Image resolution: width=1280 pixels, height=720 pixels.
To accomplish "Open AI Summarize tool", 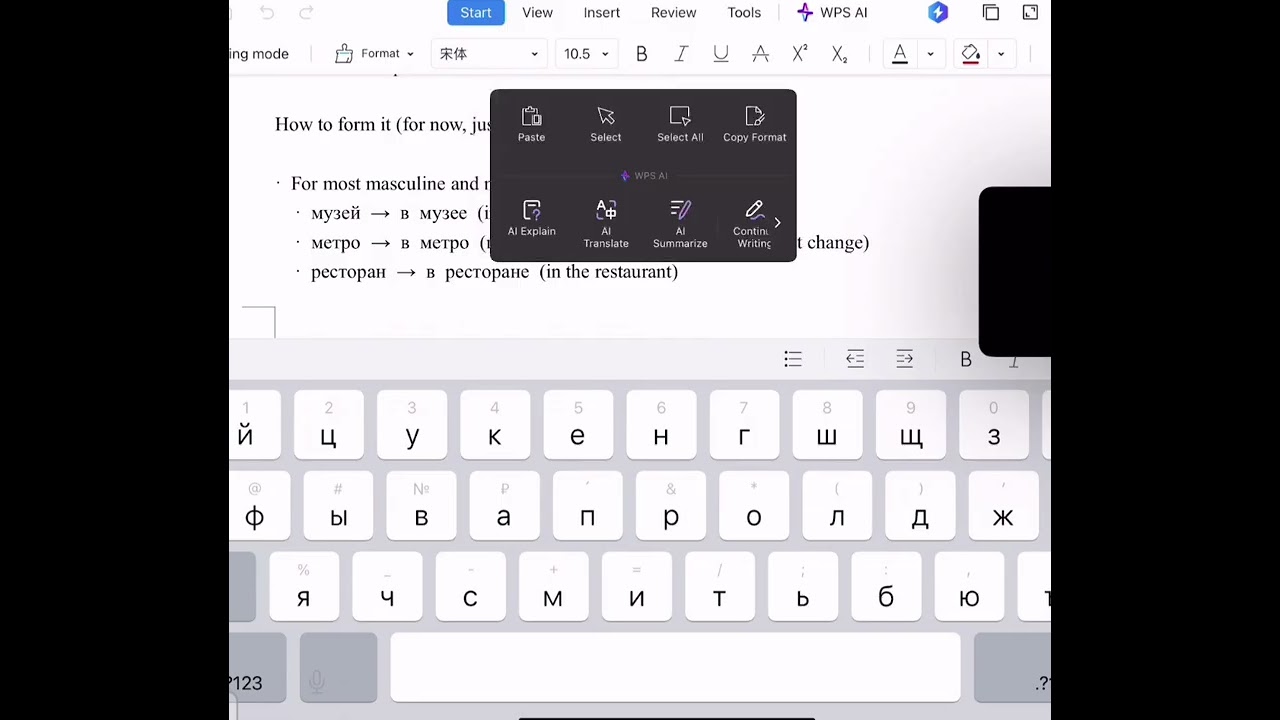I will (680, 223).
